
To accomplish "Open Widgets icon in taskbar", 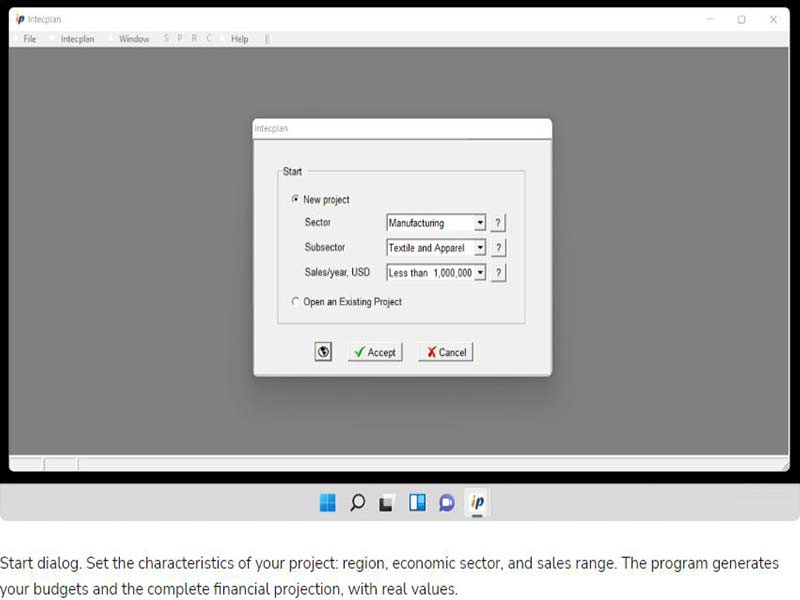I will pyautogui.click(x=417, y=503).
